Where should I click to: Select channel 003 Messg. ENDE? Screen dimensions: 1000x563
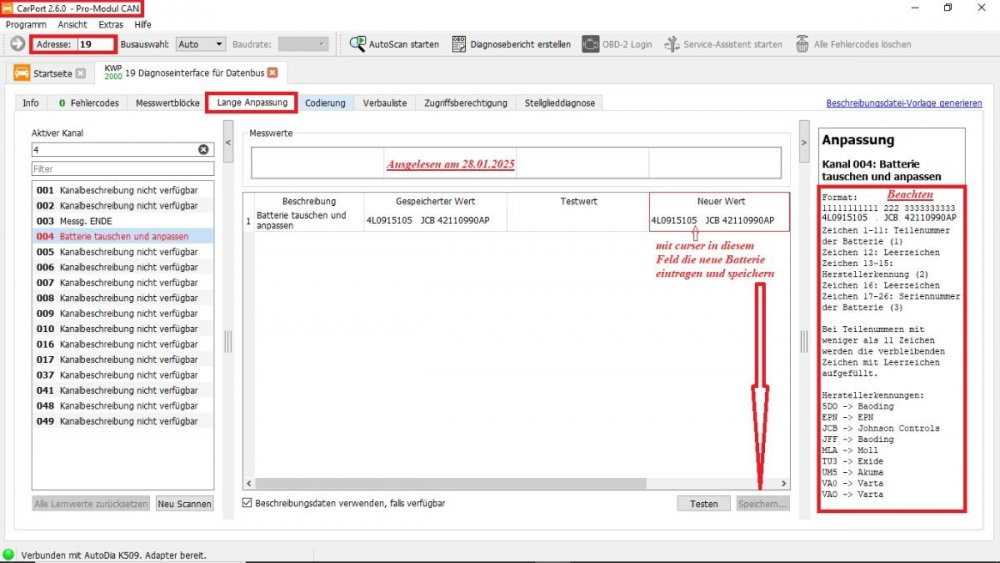[x=123, y=221]
